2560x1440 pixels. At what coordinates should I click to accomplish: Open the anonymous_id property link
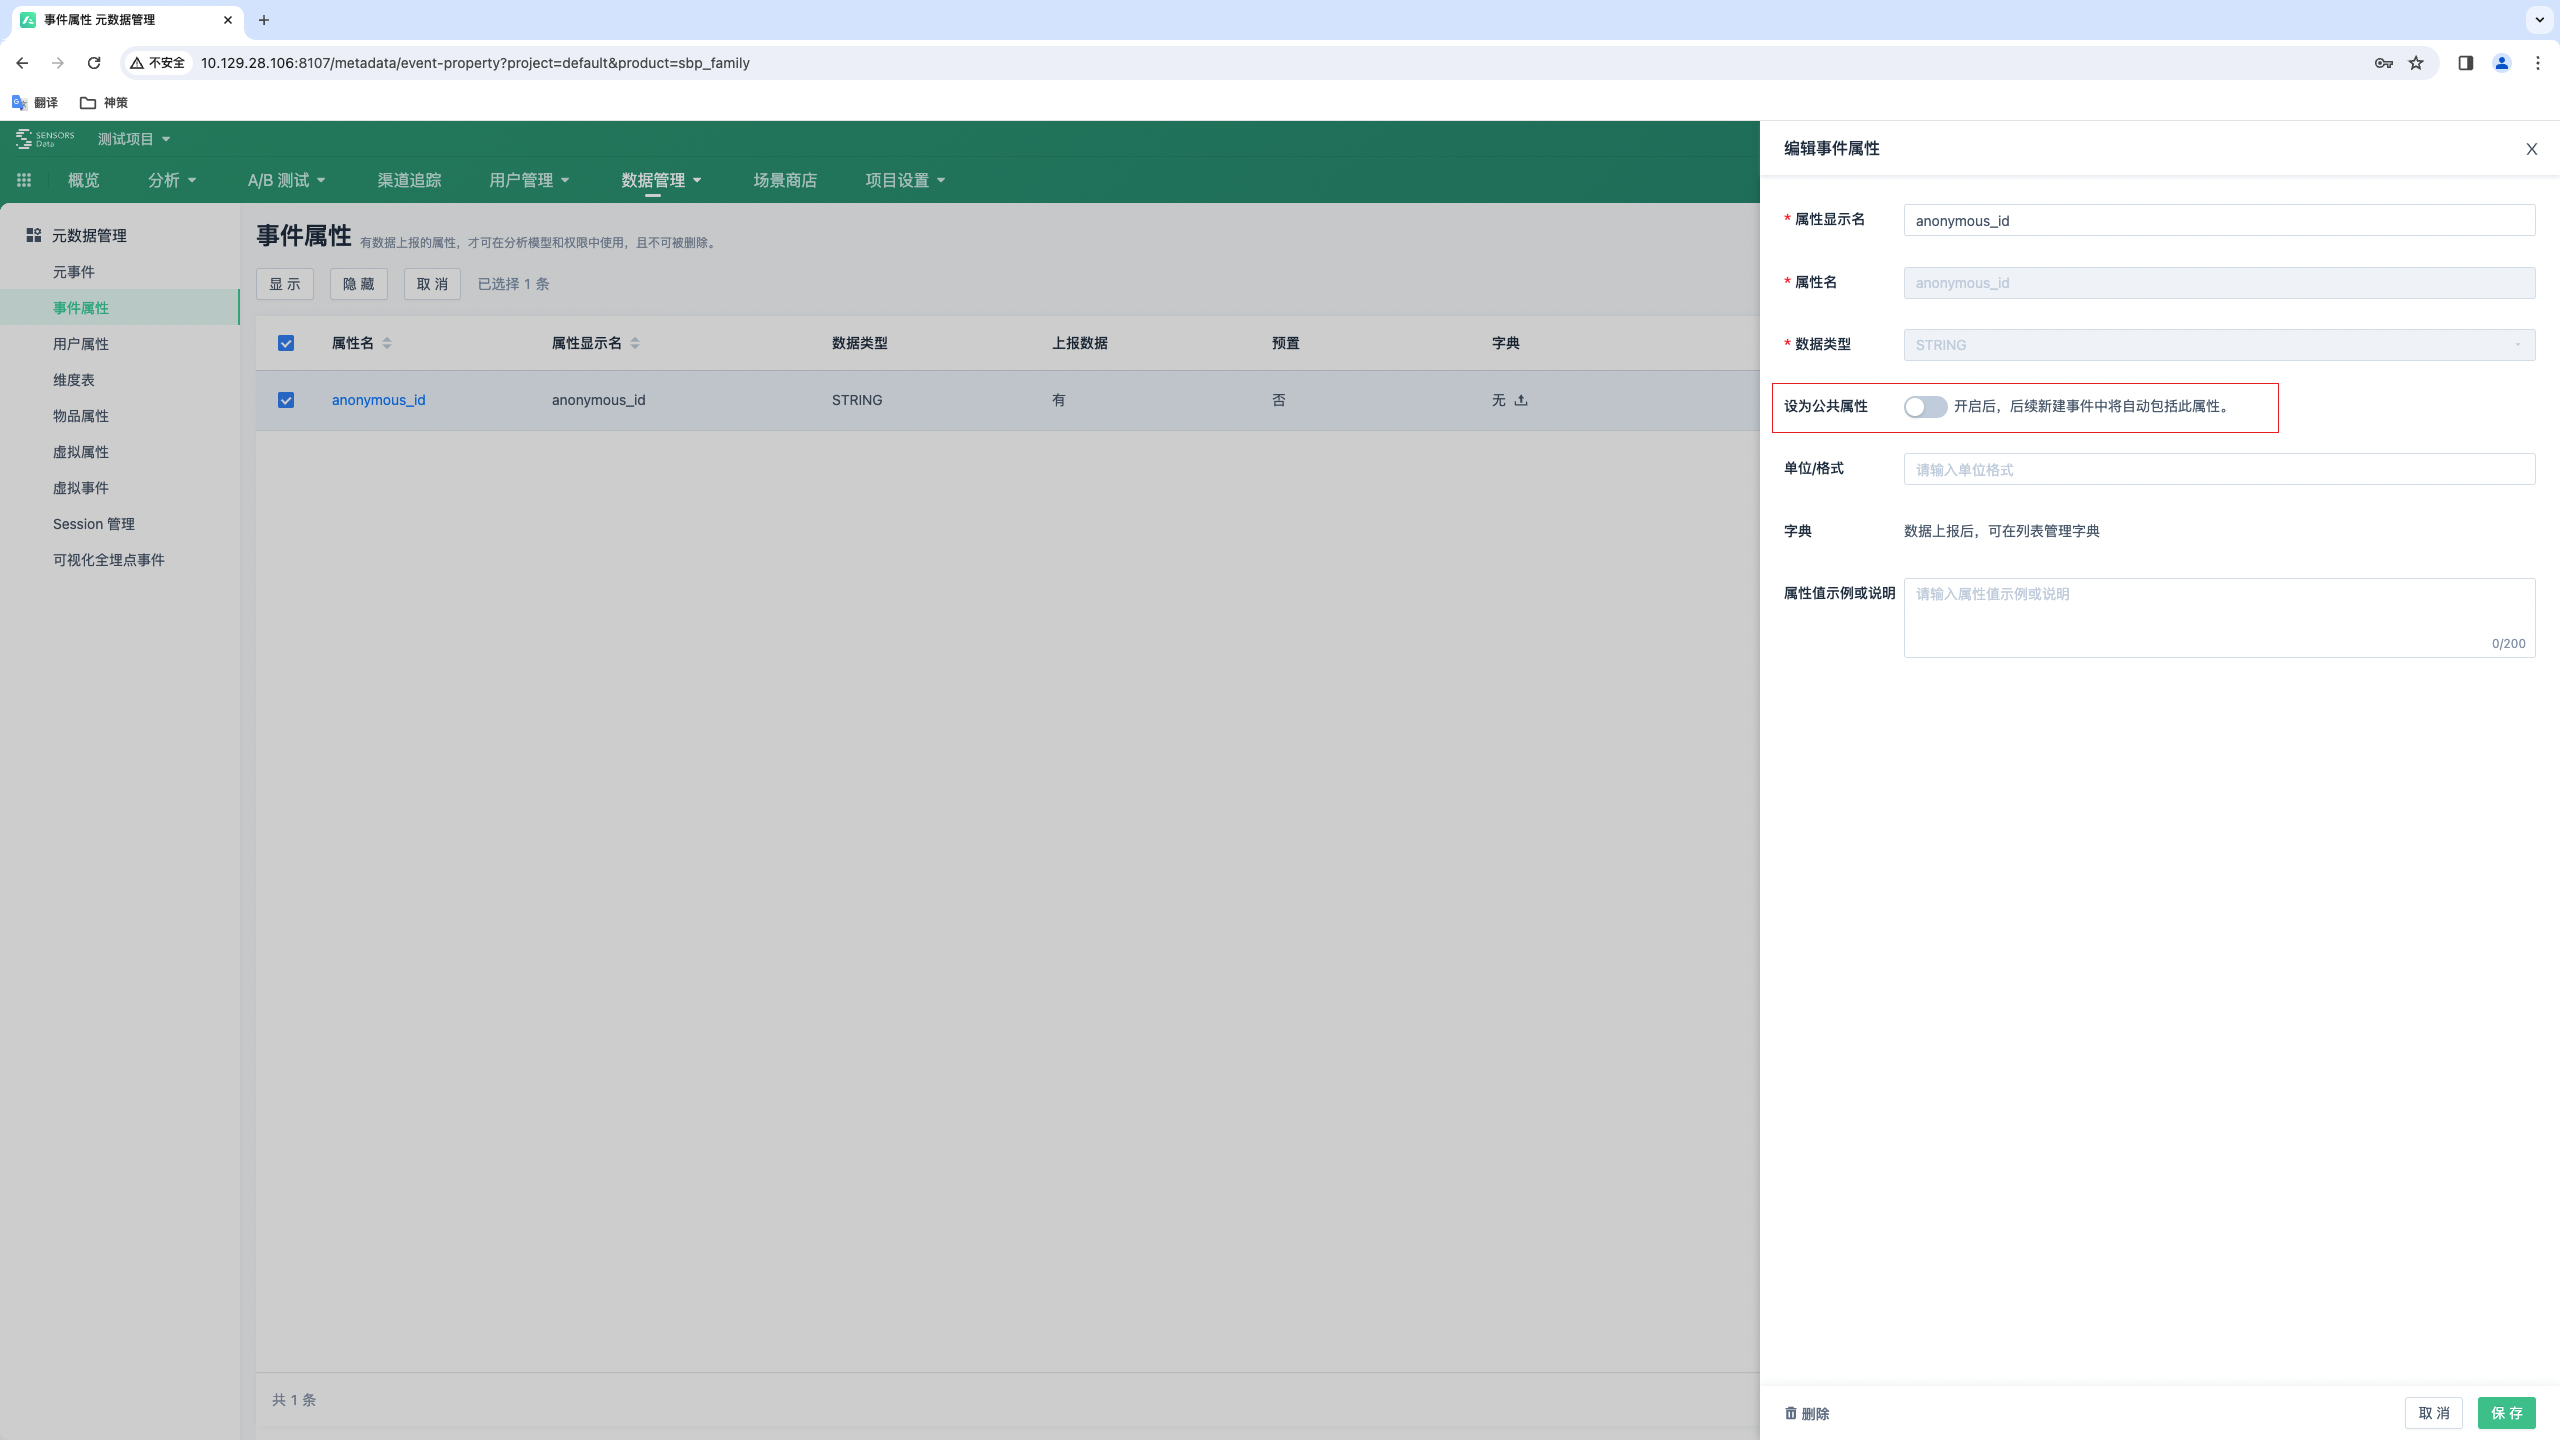click(x=378, y=400)
